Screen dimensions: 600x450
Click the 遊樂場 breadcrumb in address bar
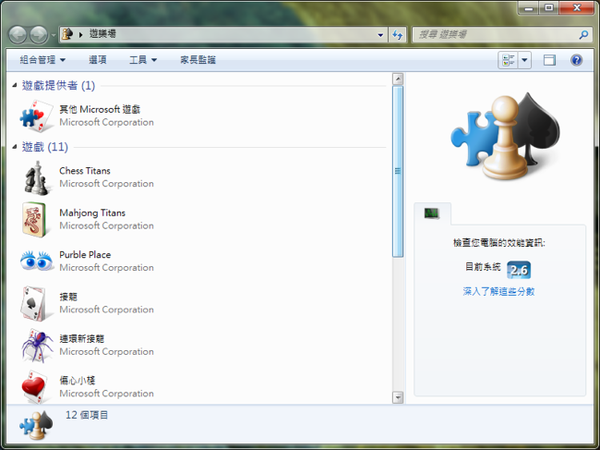click(103, 34)
